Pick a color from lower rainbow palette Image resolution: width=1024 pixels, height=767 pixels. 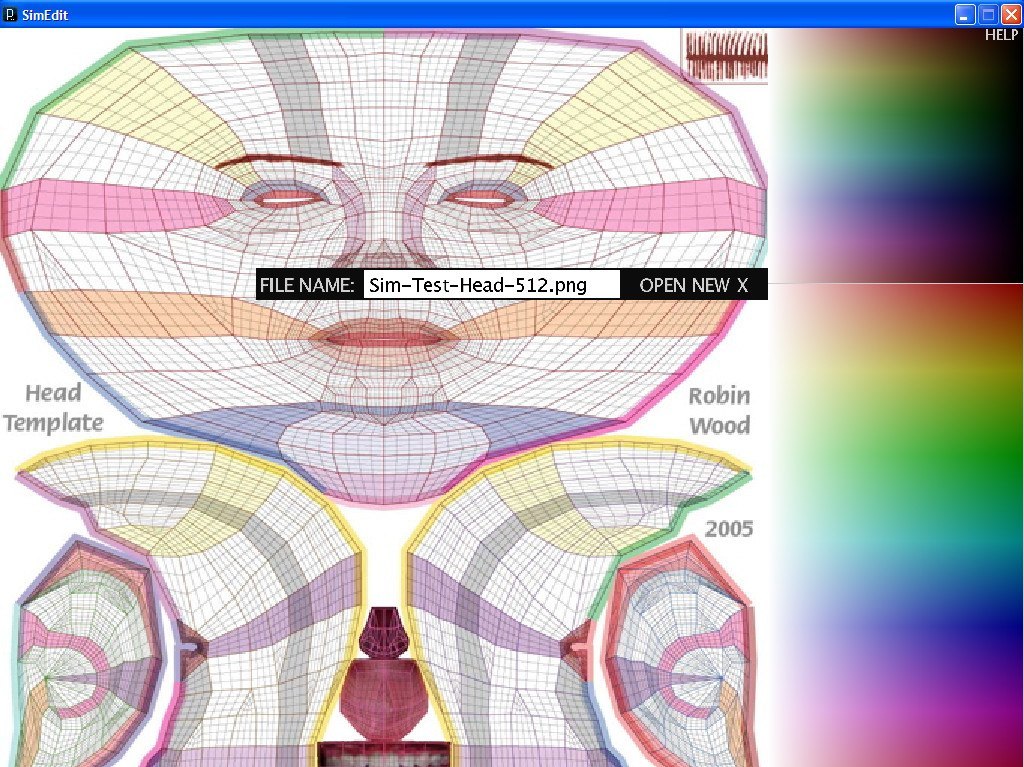tap(896, 525)
